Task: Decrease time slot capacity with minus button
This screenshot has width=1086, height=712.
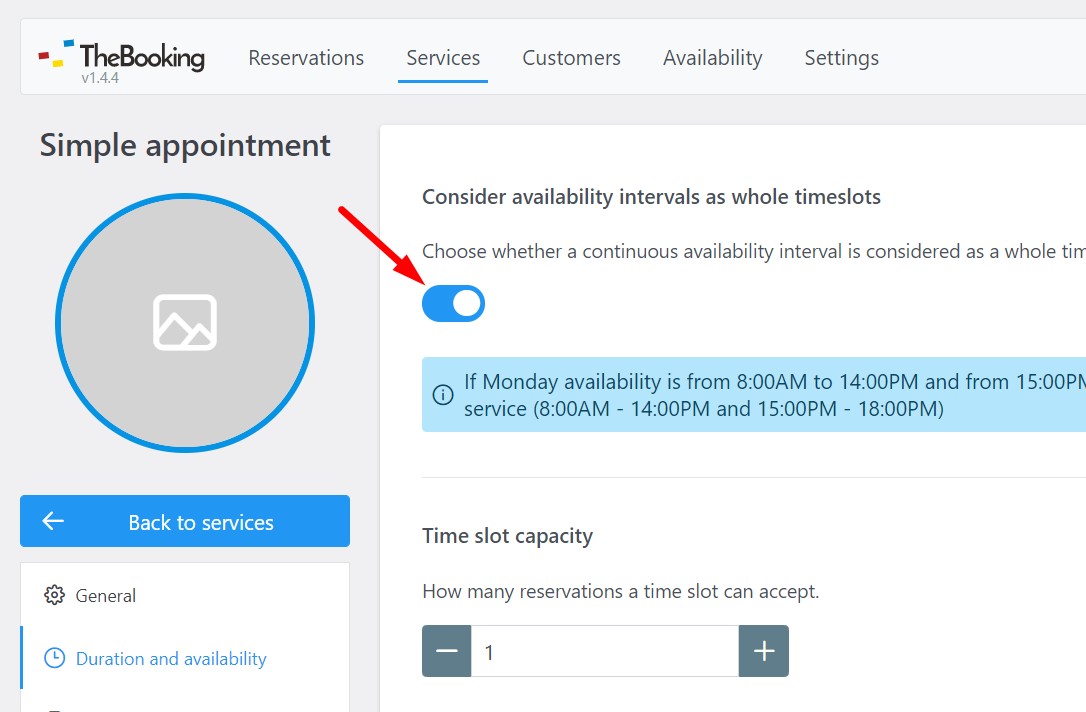Action: click(x=447, y=651)
